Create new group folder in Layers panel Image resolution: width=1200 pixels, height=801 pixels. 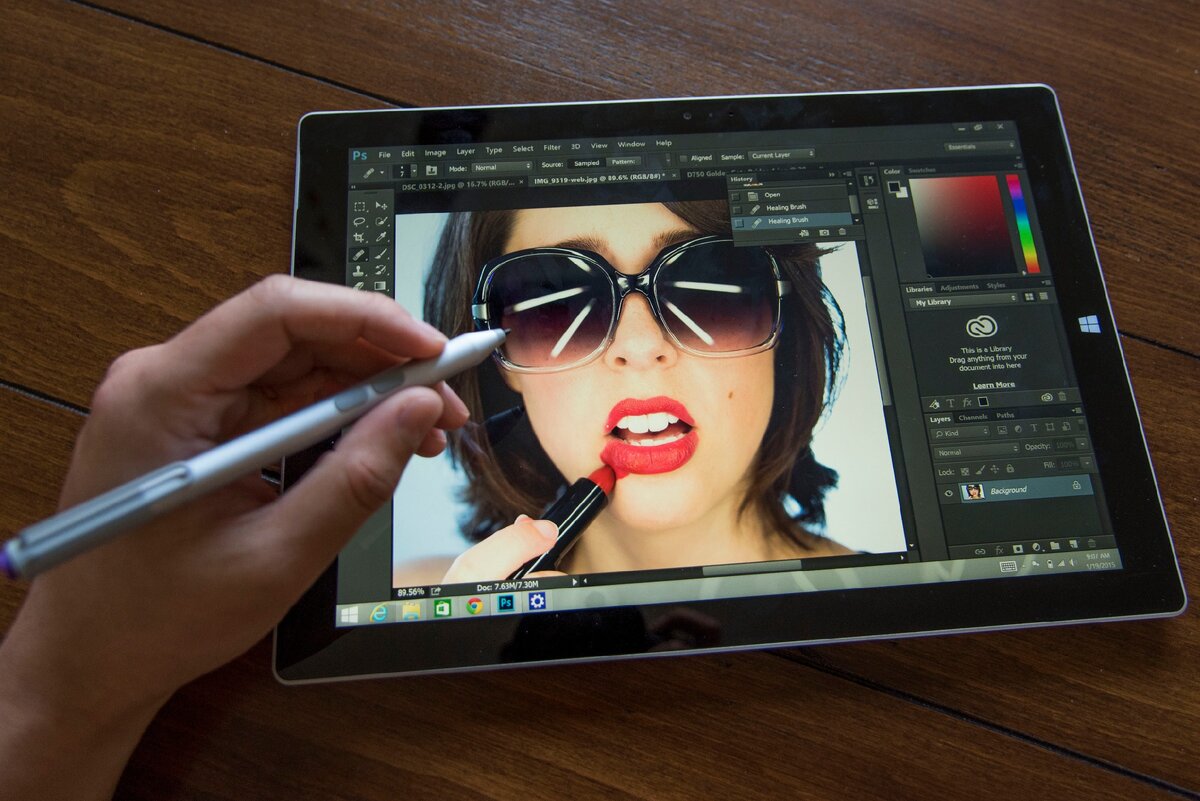pos(1055,545)
